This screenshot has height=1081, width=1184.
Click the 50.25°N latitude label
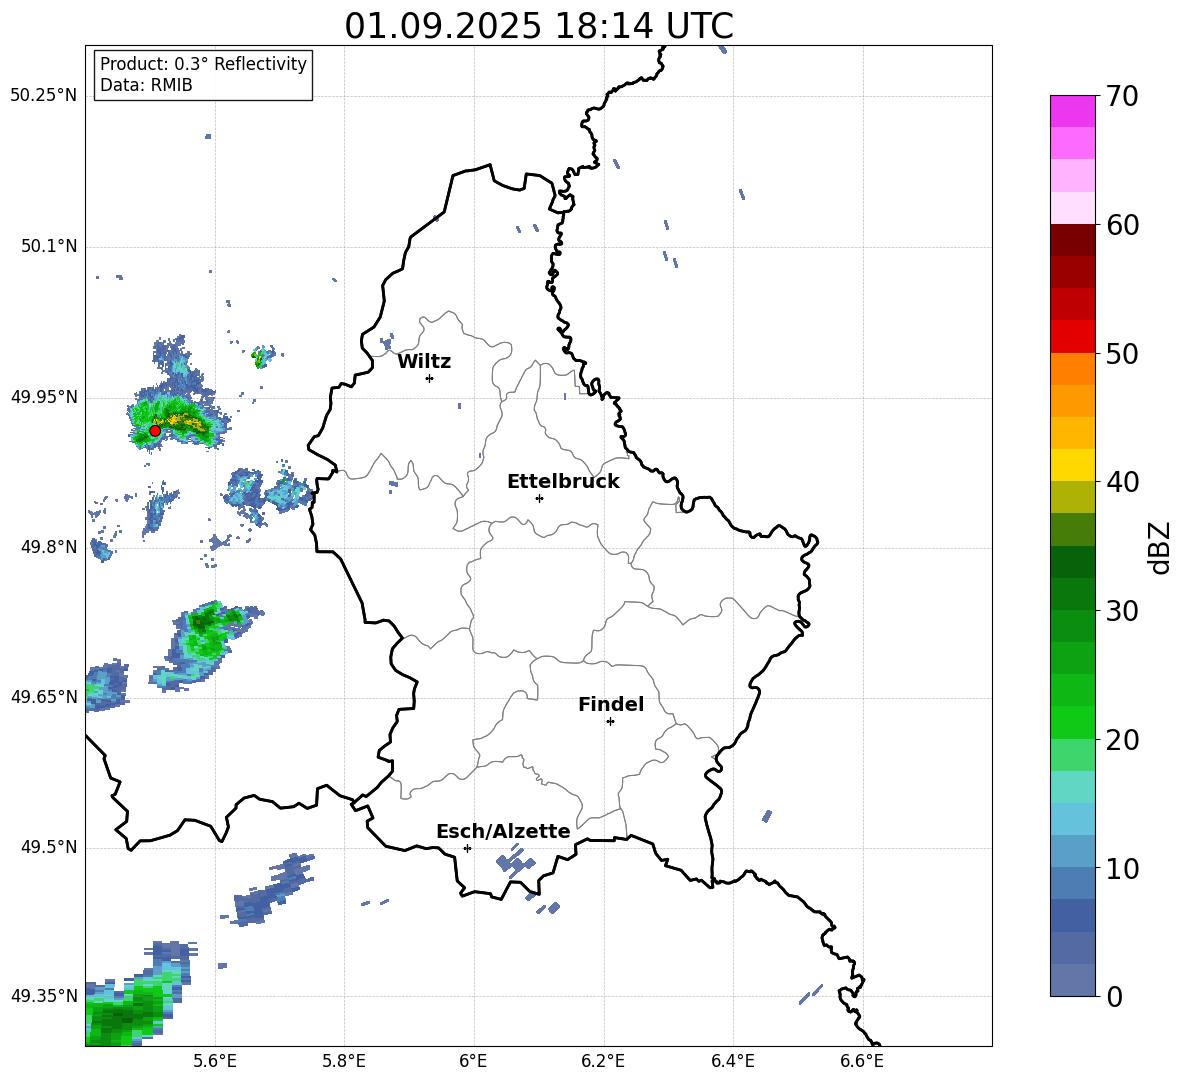(x=44, y=96)
